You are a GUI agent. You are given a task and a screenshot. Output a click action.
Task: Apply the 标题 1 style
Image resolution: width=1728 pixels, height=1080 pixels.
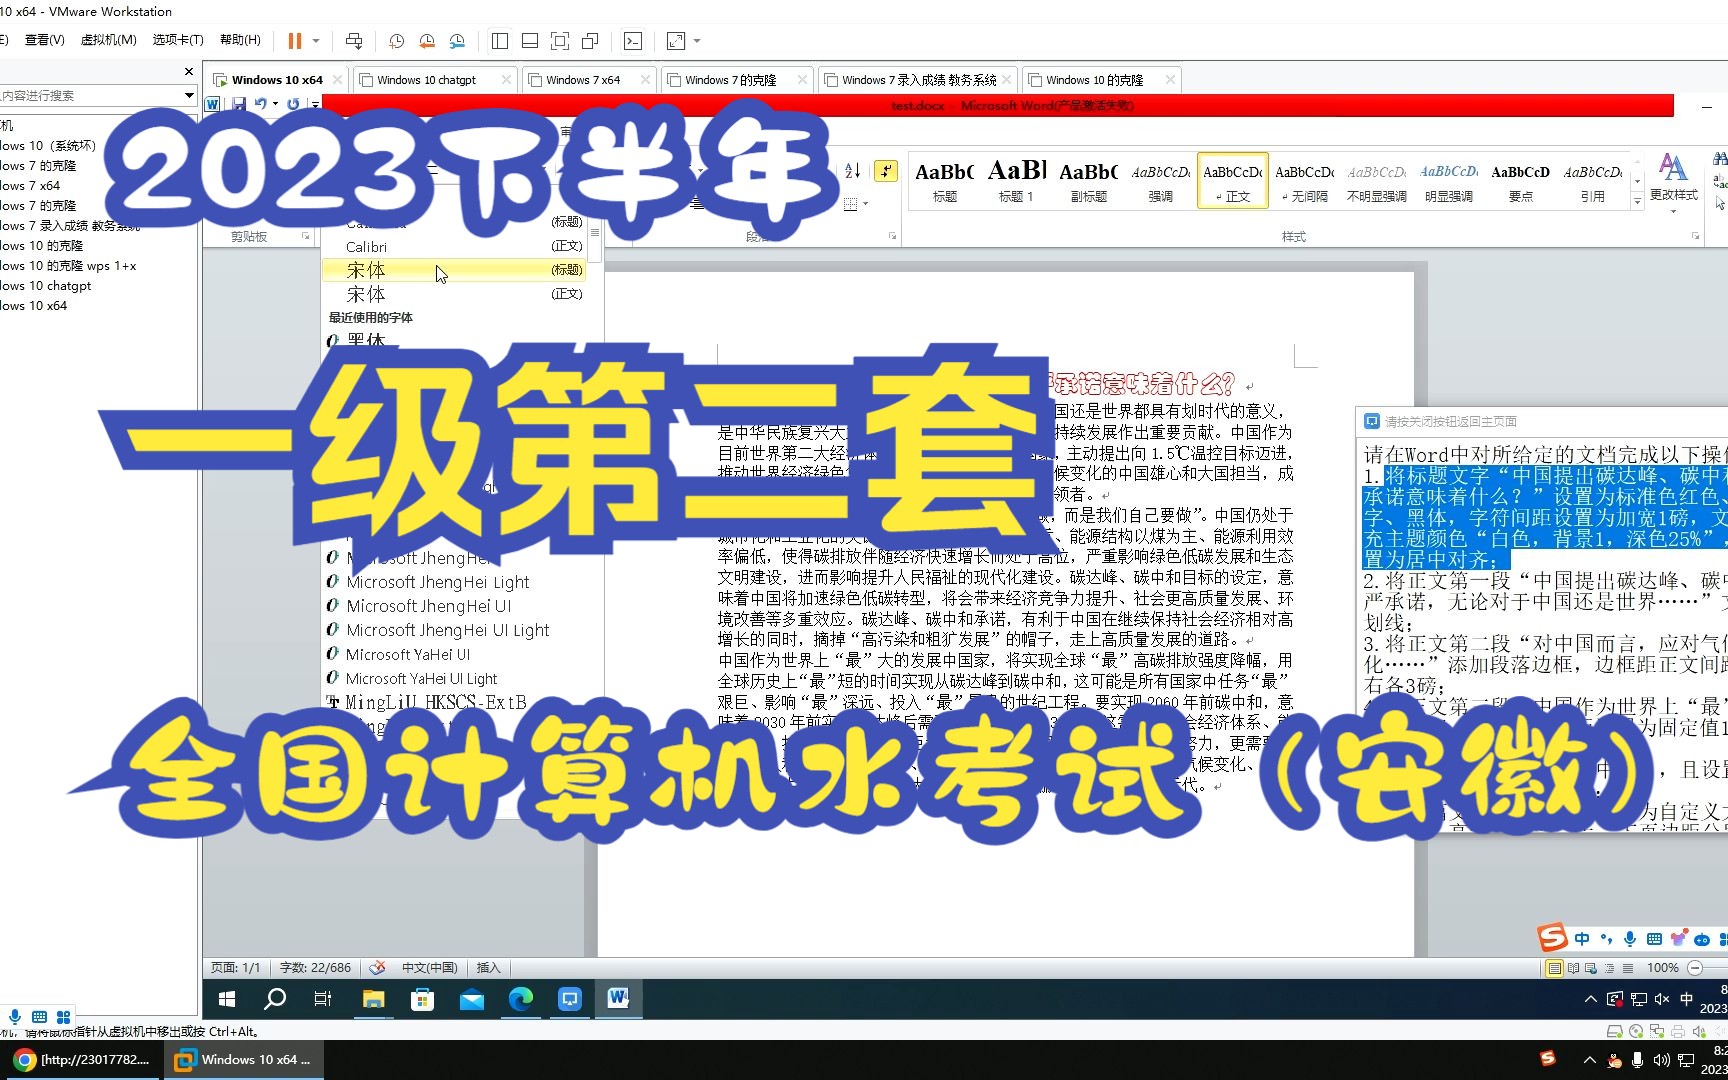click(x=1016, y=181)
